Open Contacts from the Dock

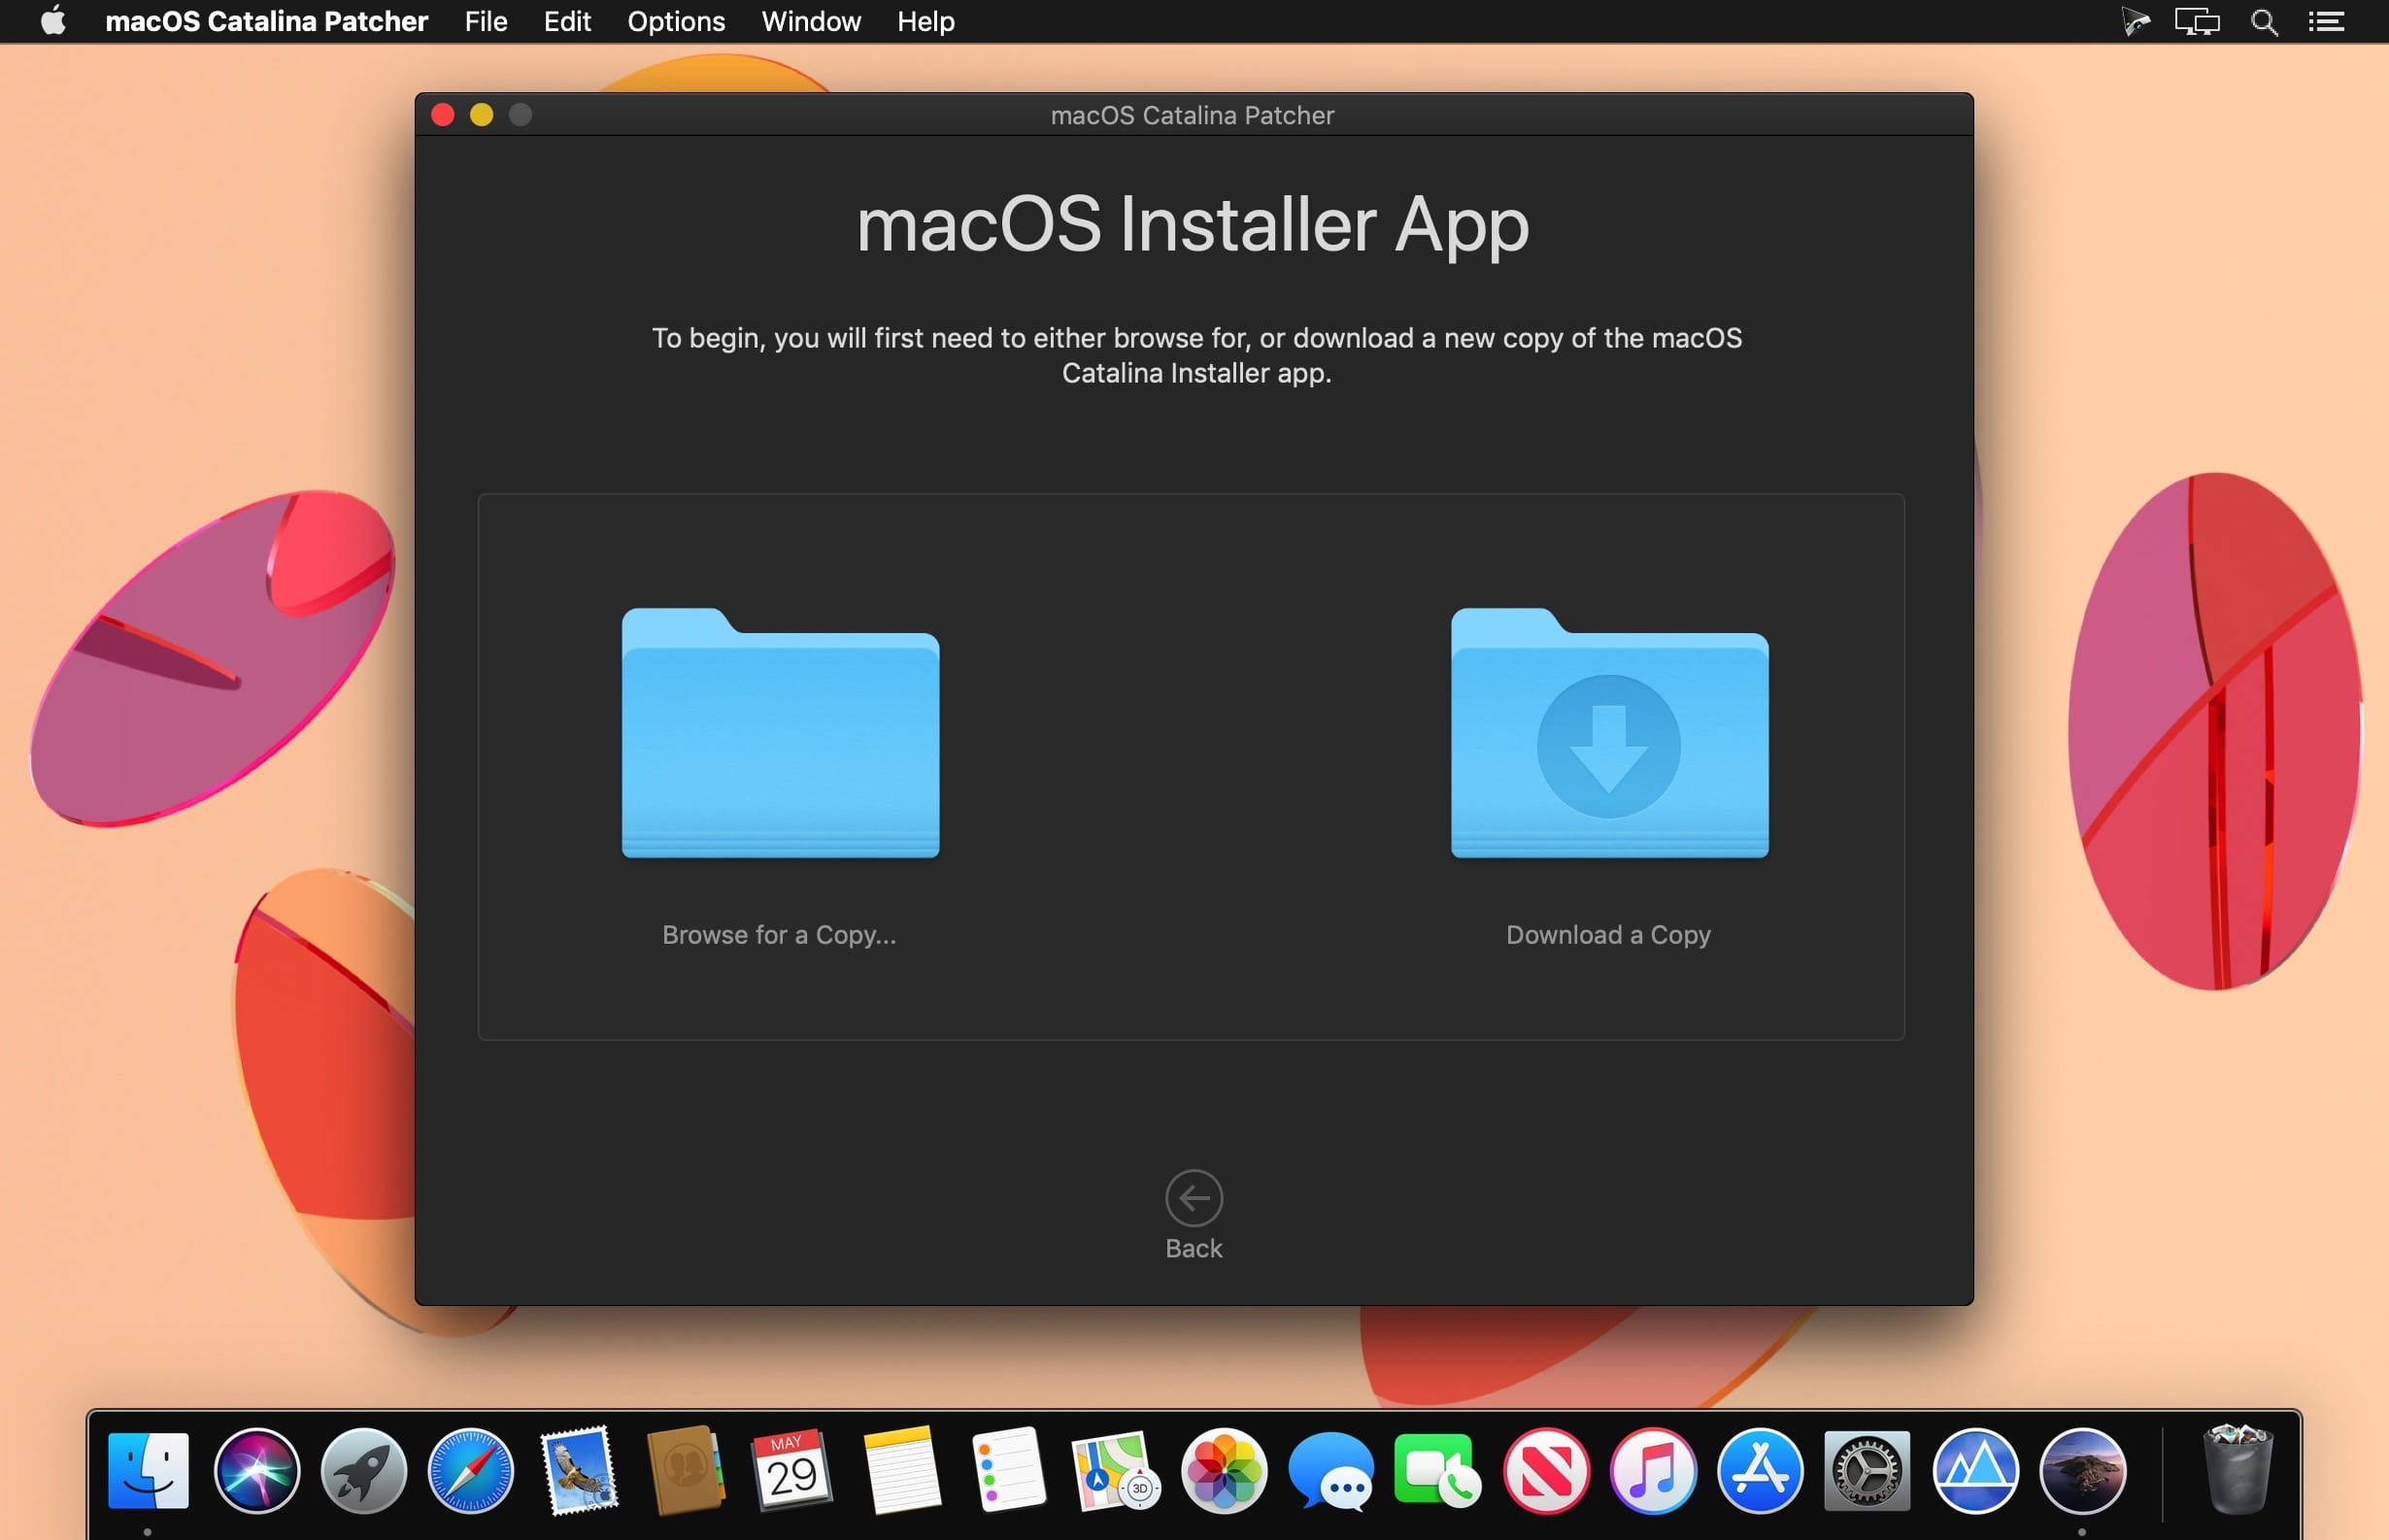(x=685, y=1470)
